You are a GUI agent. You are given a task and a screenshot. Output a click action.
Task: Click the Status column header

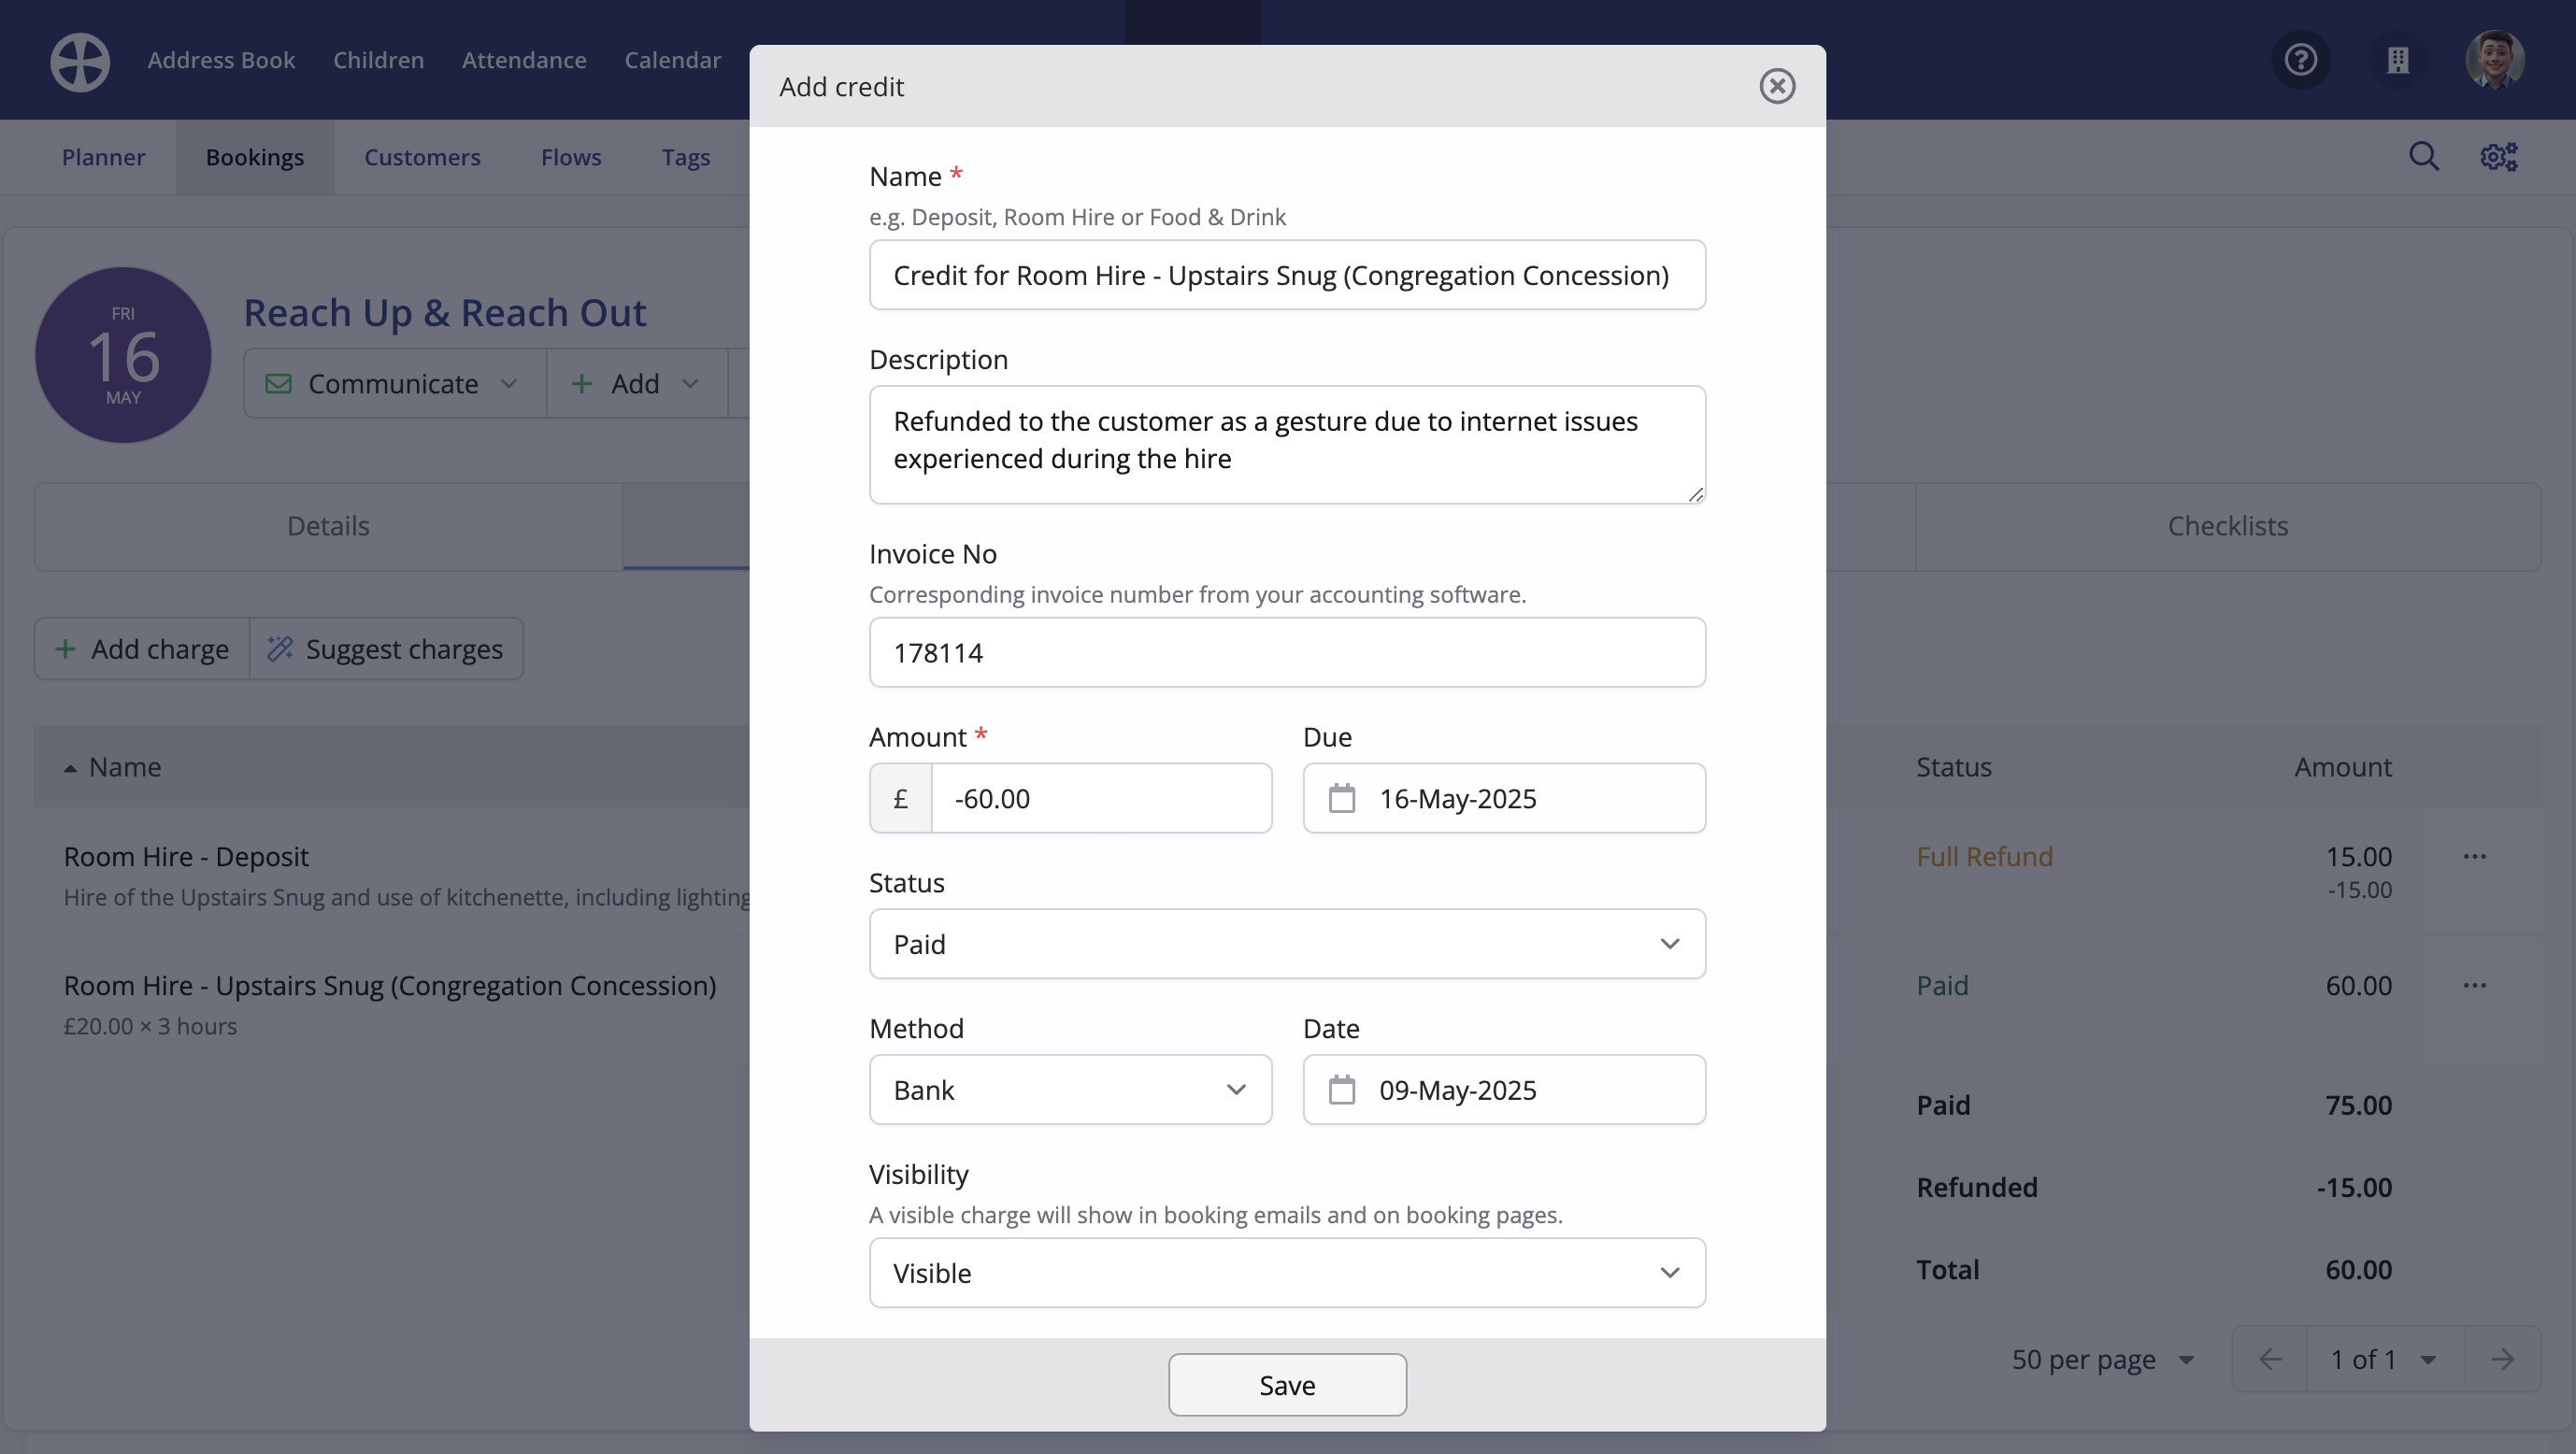click(x=1954, y=767)
